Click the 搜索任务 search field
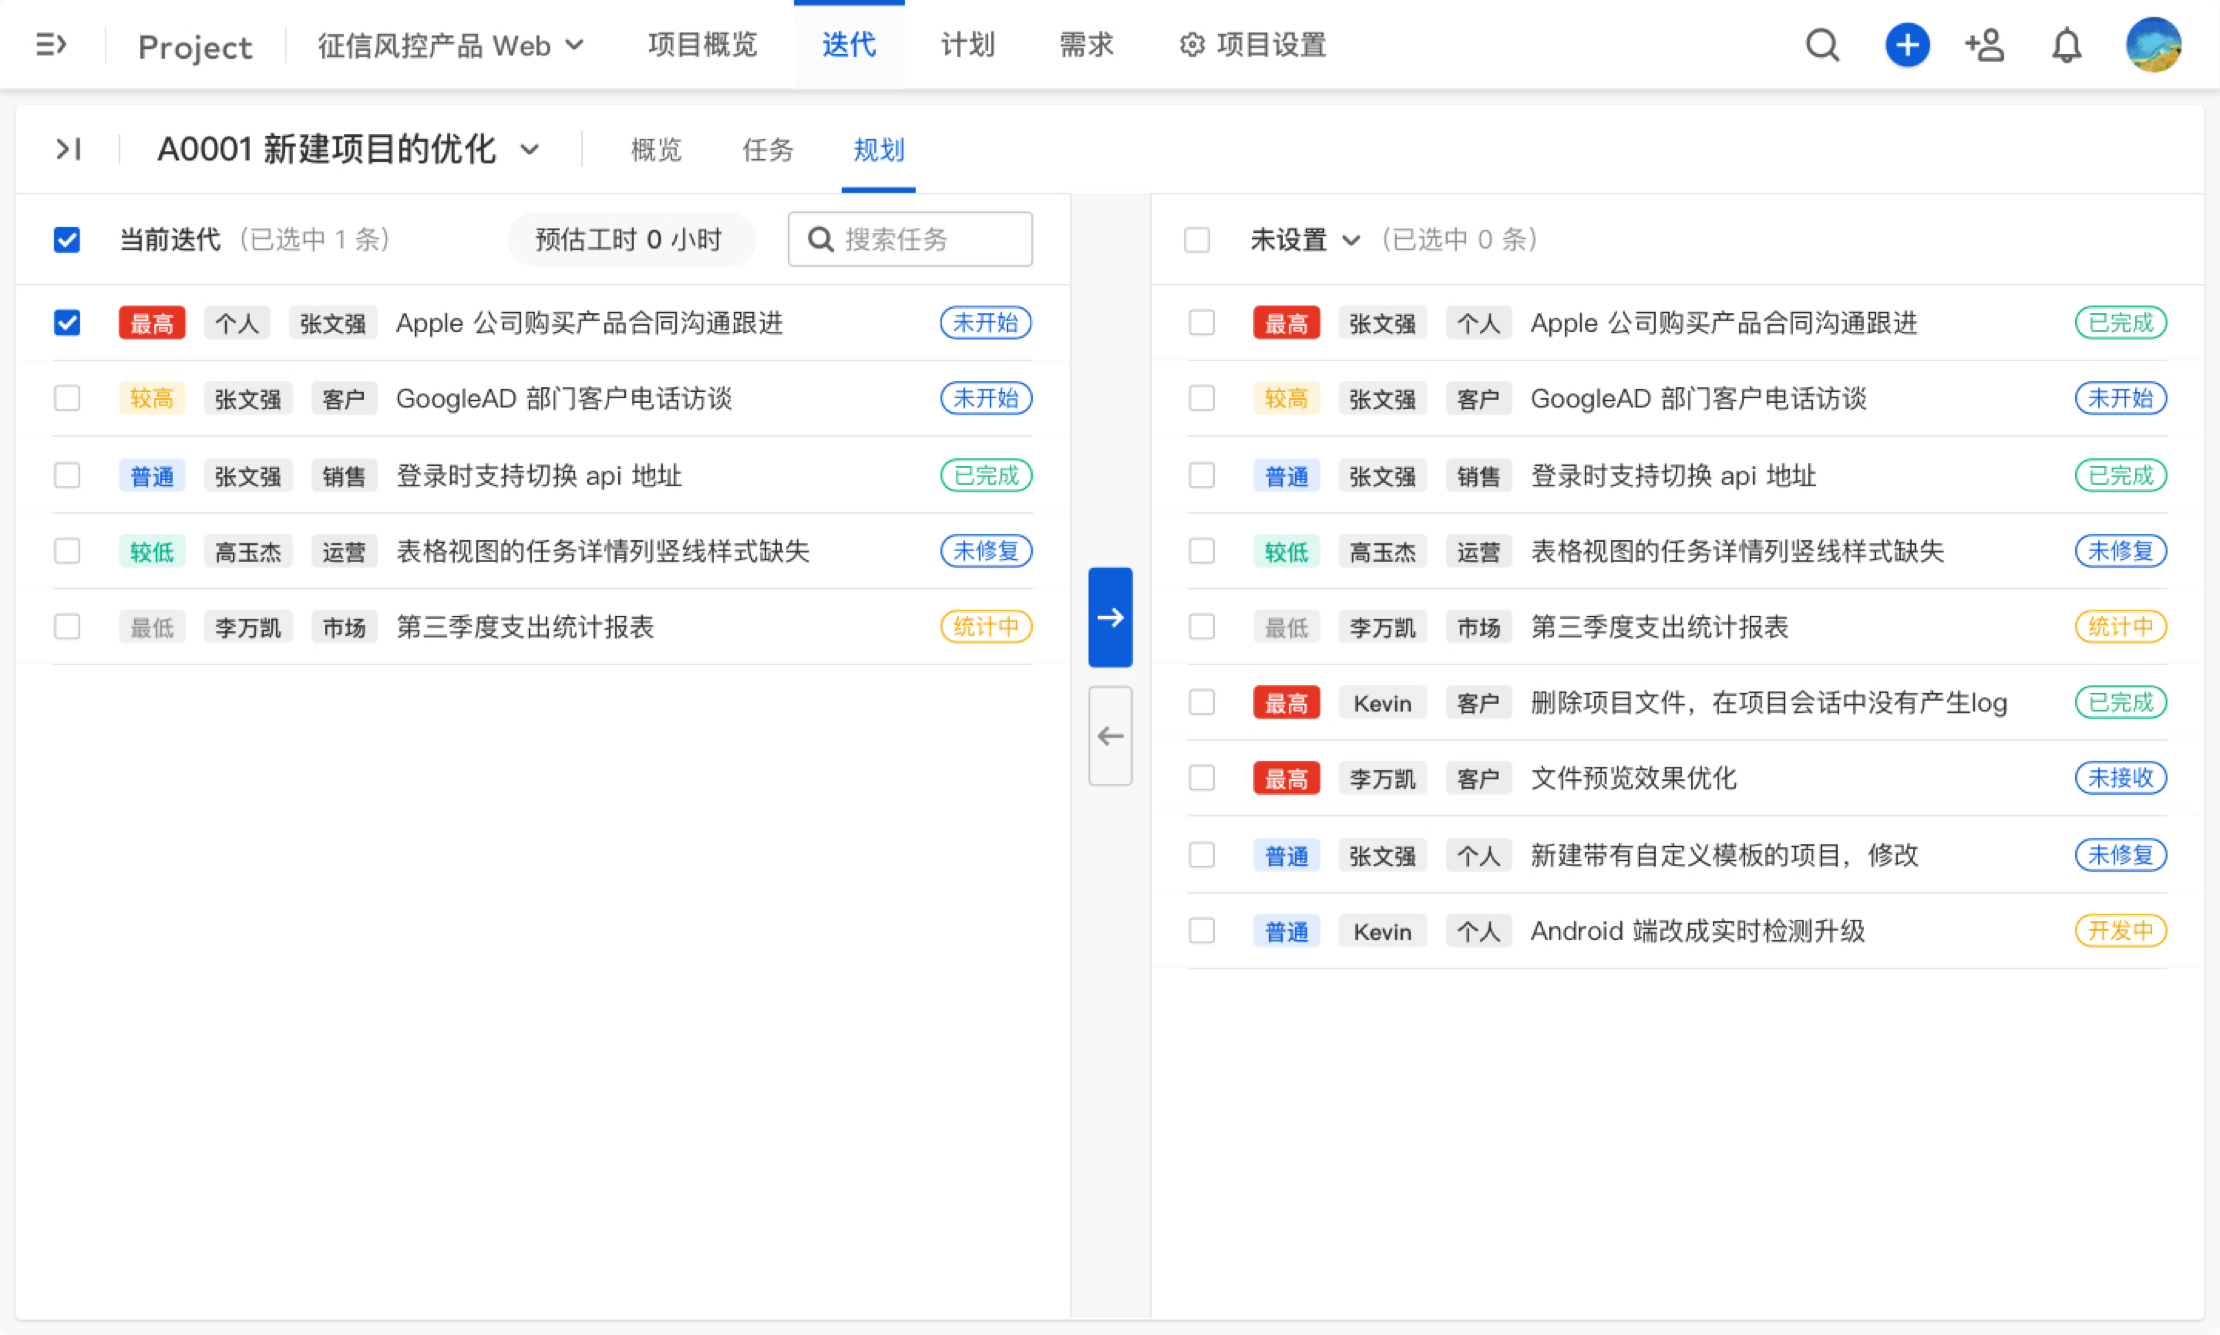Screen dimensions: 2220x1335 [x=910, y=240]
